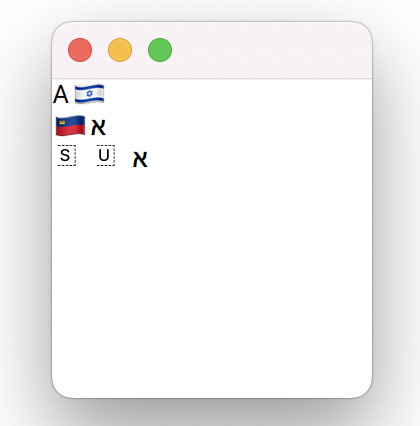Image resolution: width=420 pixels, height=426 pixels.
Task: Pick the blue-and-white flag with star
Action: coord(89,94)
